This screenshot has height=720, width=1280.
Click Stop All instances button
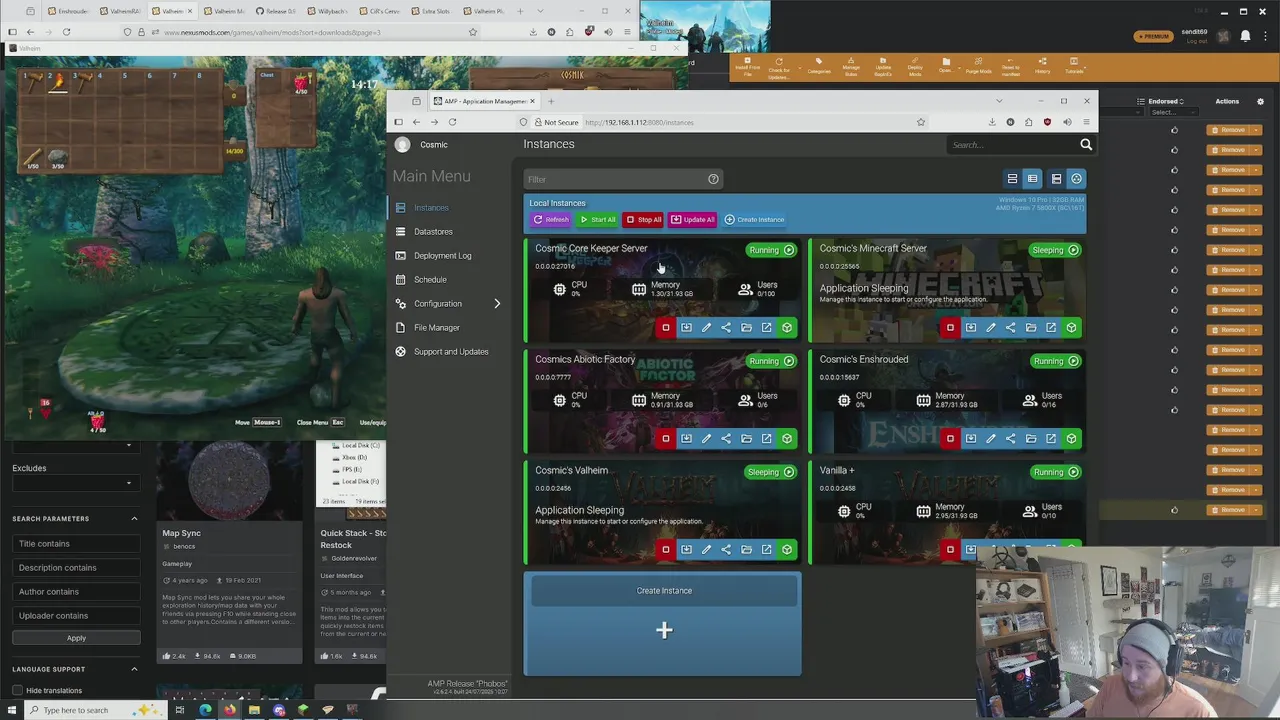click(x=643, y=220)
